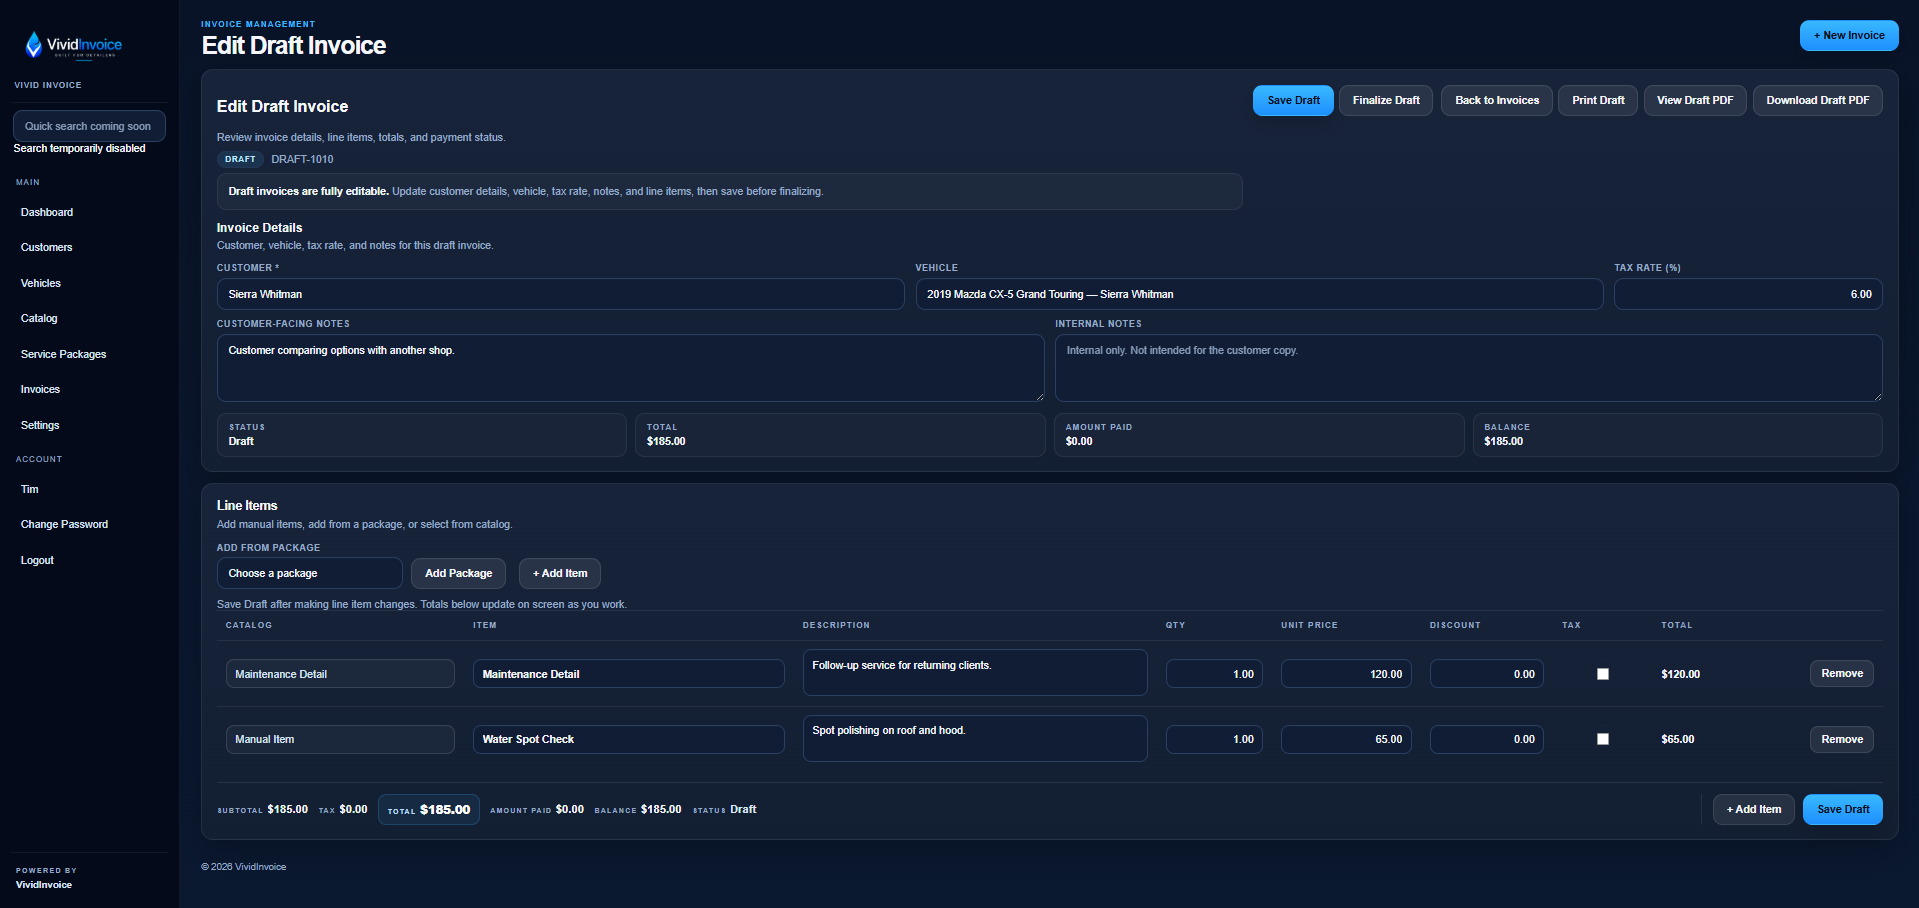Click the Amount Paid $0.00 summary card

pyautogui.click(x=1259, y=435)
